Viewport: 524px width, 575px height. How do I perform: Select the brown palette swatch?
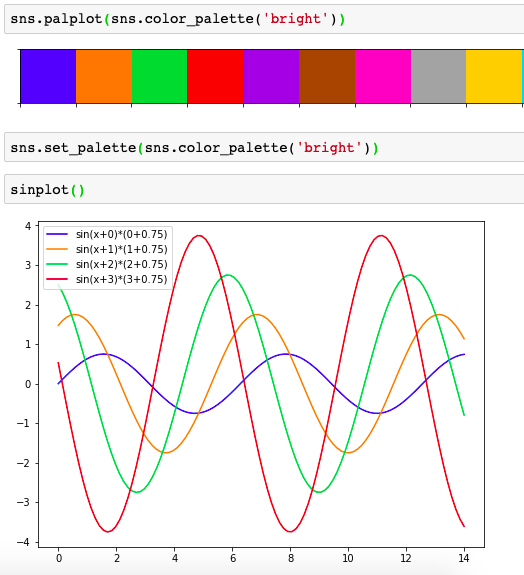click(327, 76)
